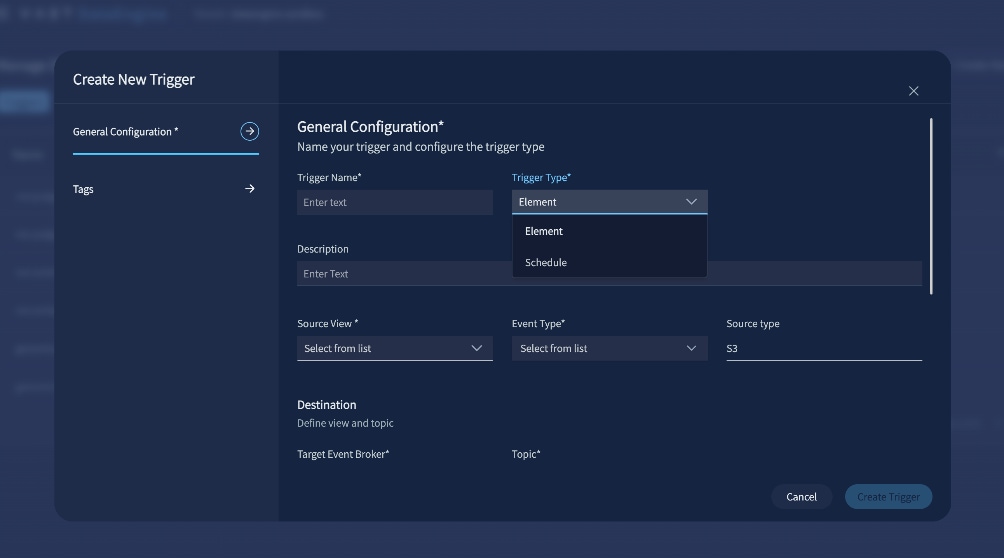1004x558 pixels.
Task: Focus the Trigger Name text field
Action: point(394,202)
